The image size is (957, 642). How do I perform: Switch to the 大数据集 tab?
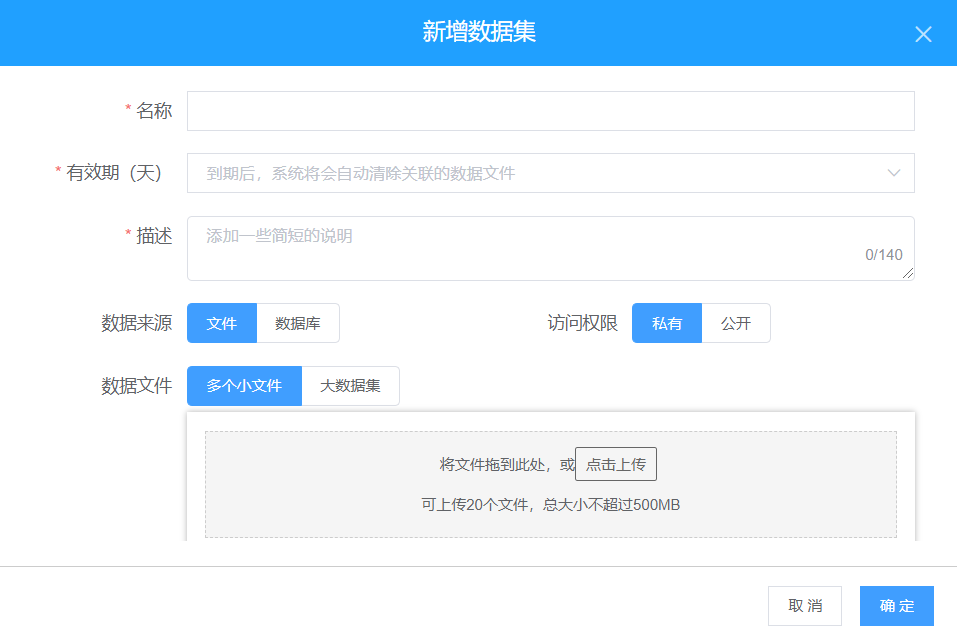(350, 386)
